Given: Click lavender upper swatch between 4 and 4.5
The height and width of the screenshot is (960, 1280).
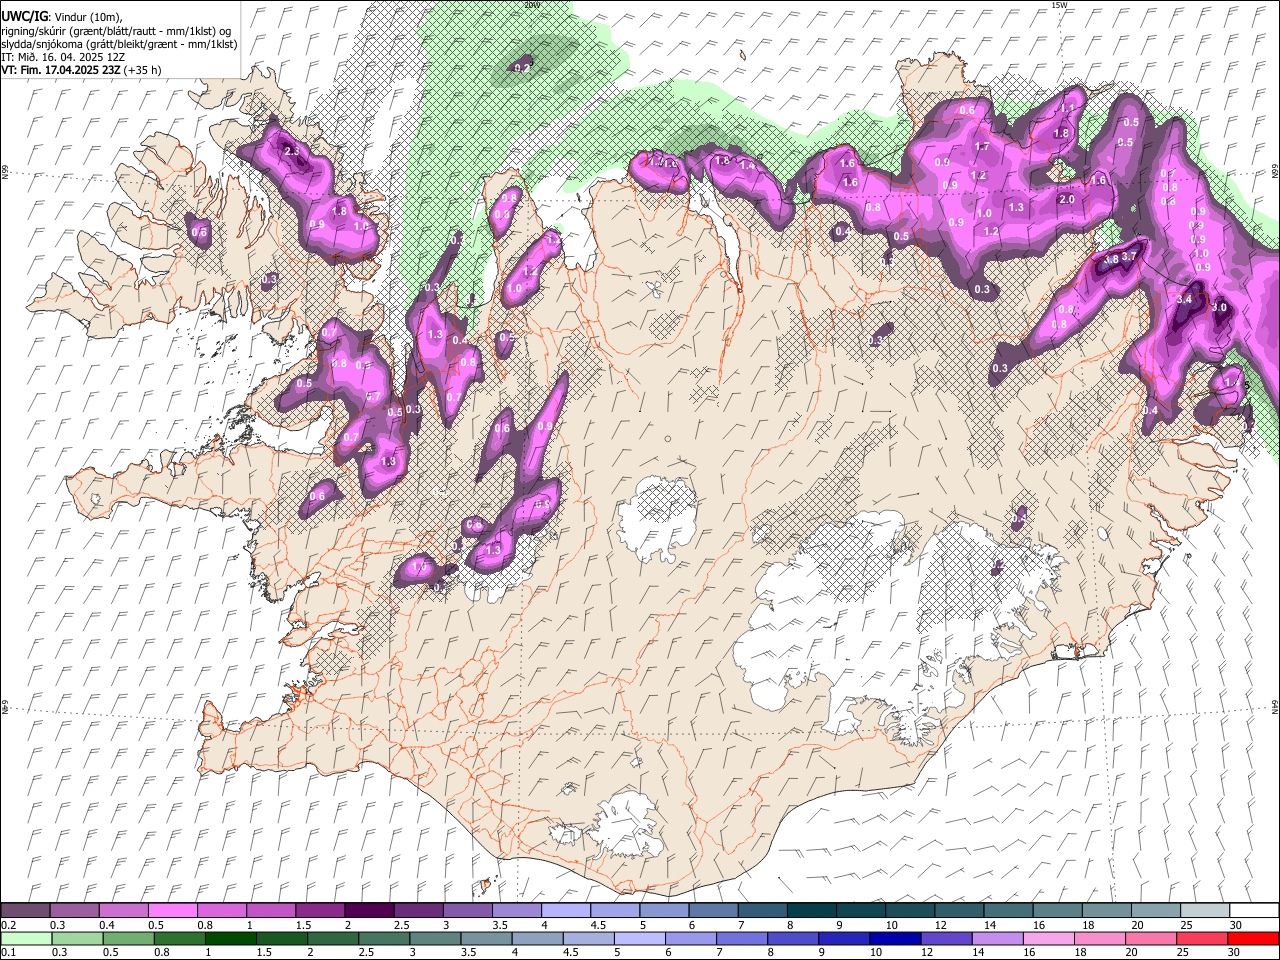Looking at the screenshot, I should coord(564,910).
